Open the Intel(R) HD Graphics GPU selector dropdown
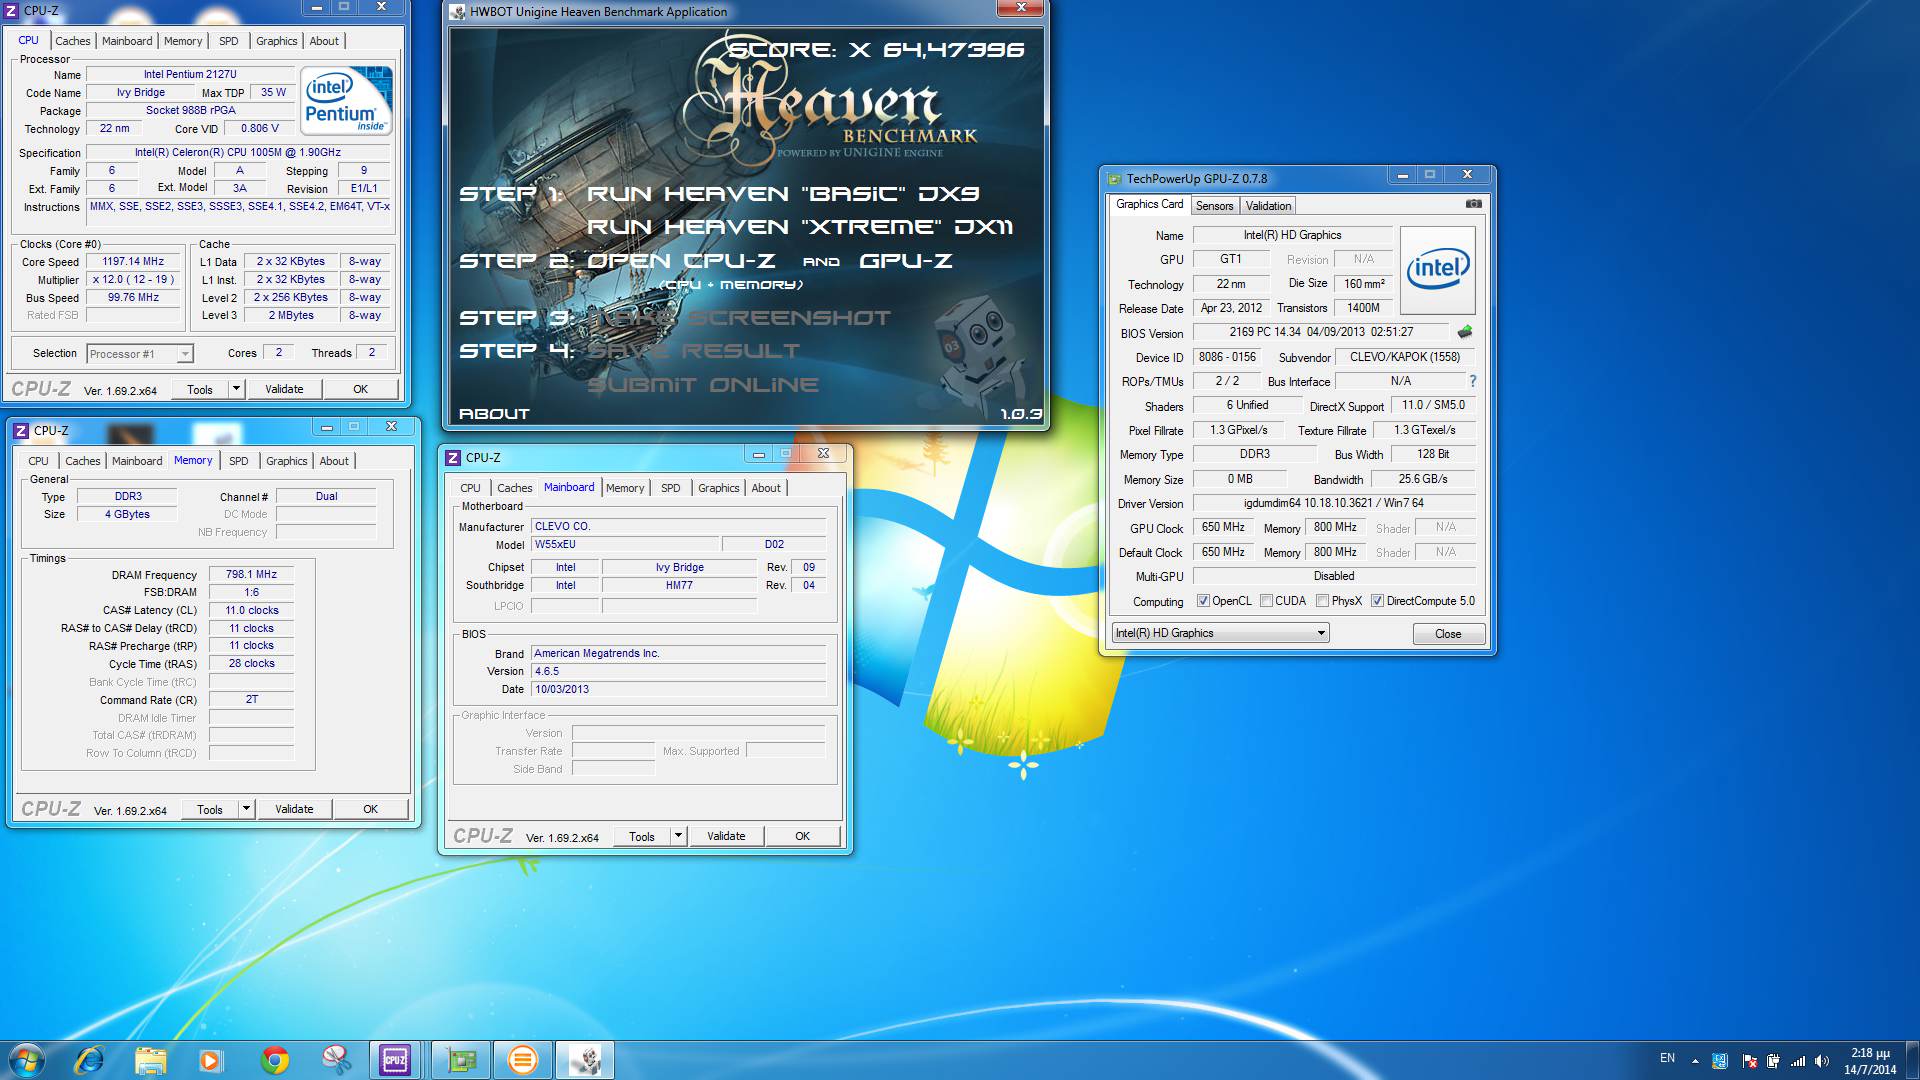1920x1080 pixels. pos(1220,633)
